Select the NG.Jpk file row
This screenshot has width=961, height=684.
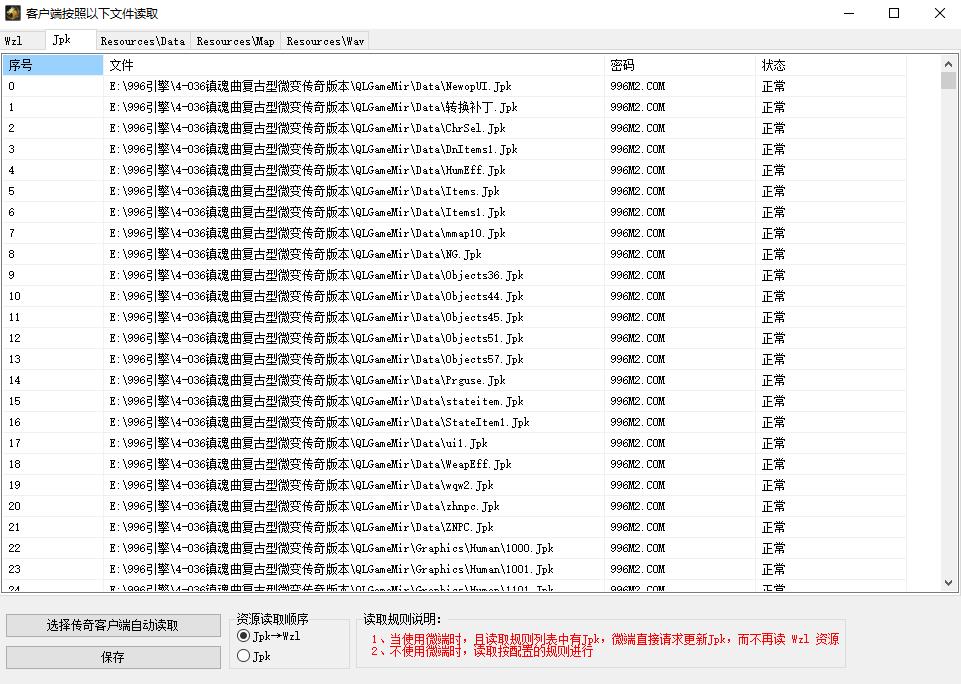[x=454, y=254]
